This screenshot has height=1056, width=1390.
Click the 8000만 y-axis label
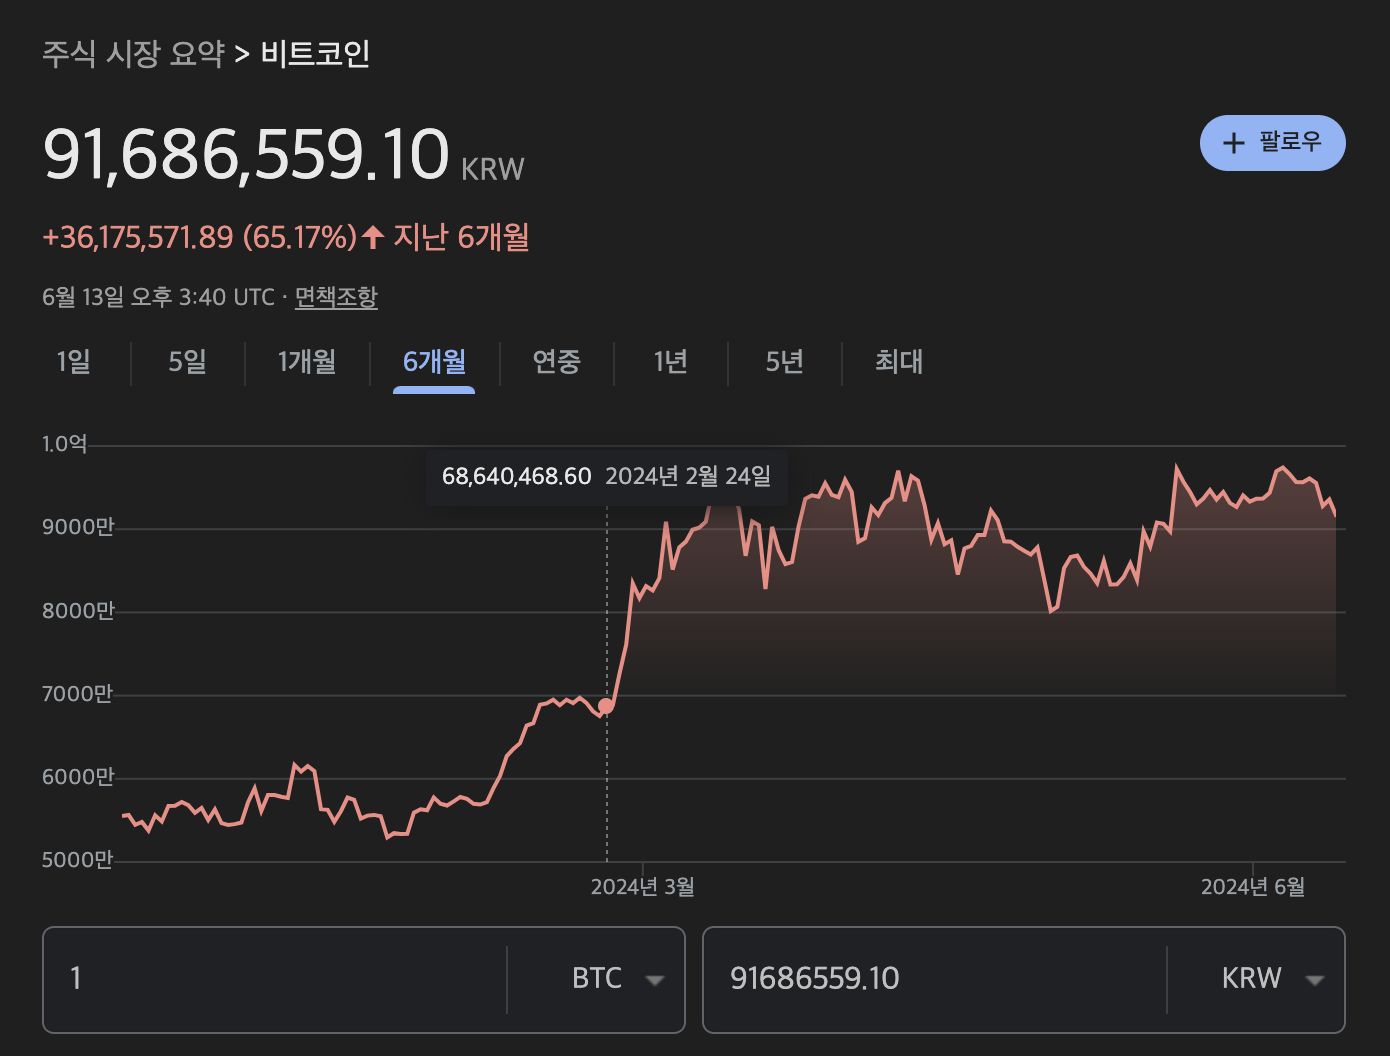(x=78, y=611)
